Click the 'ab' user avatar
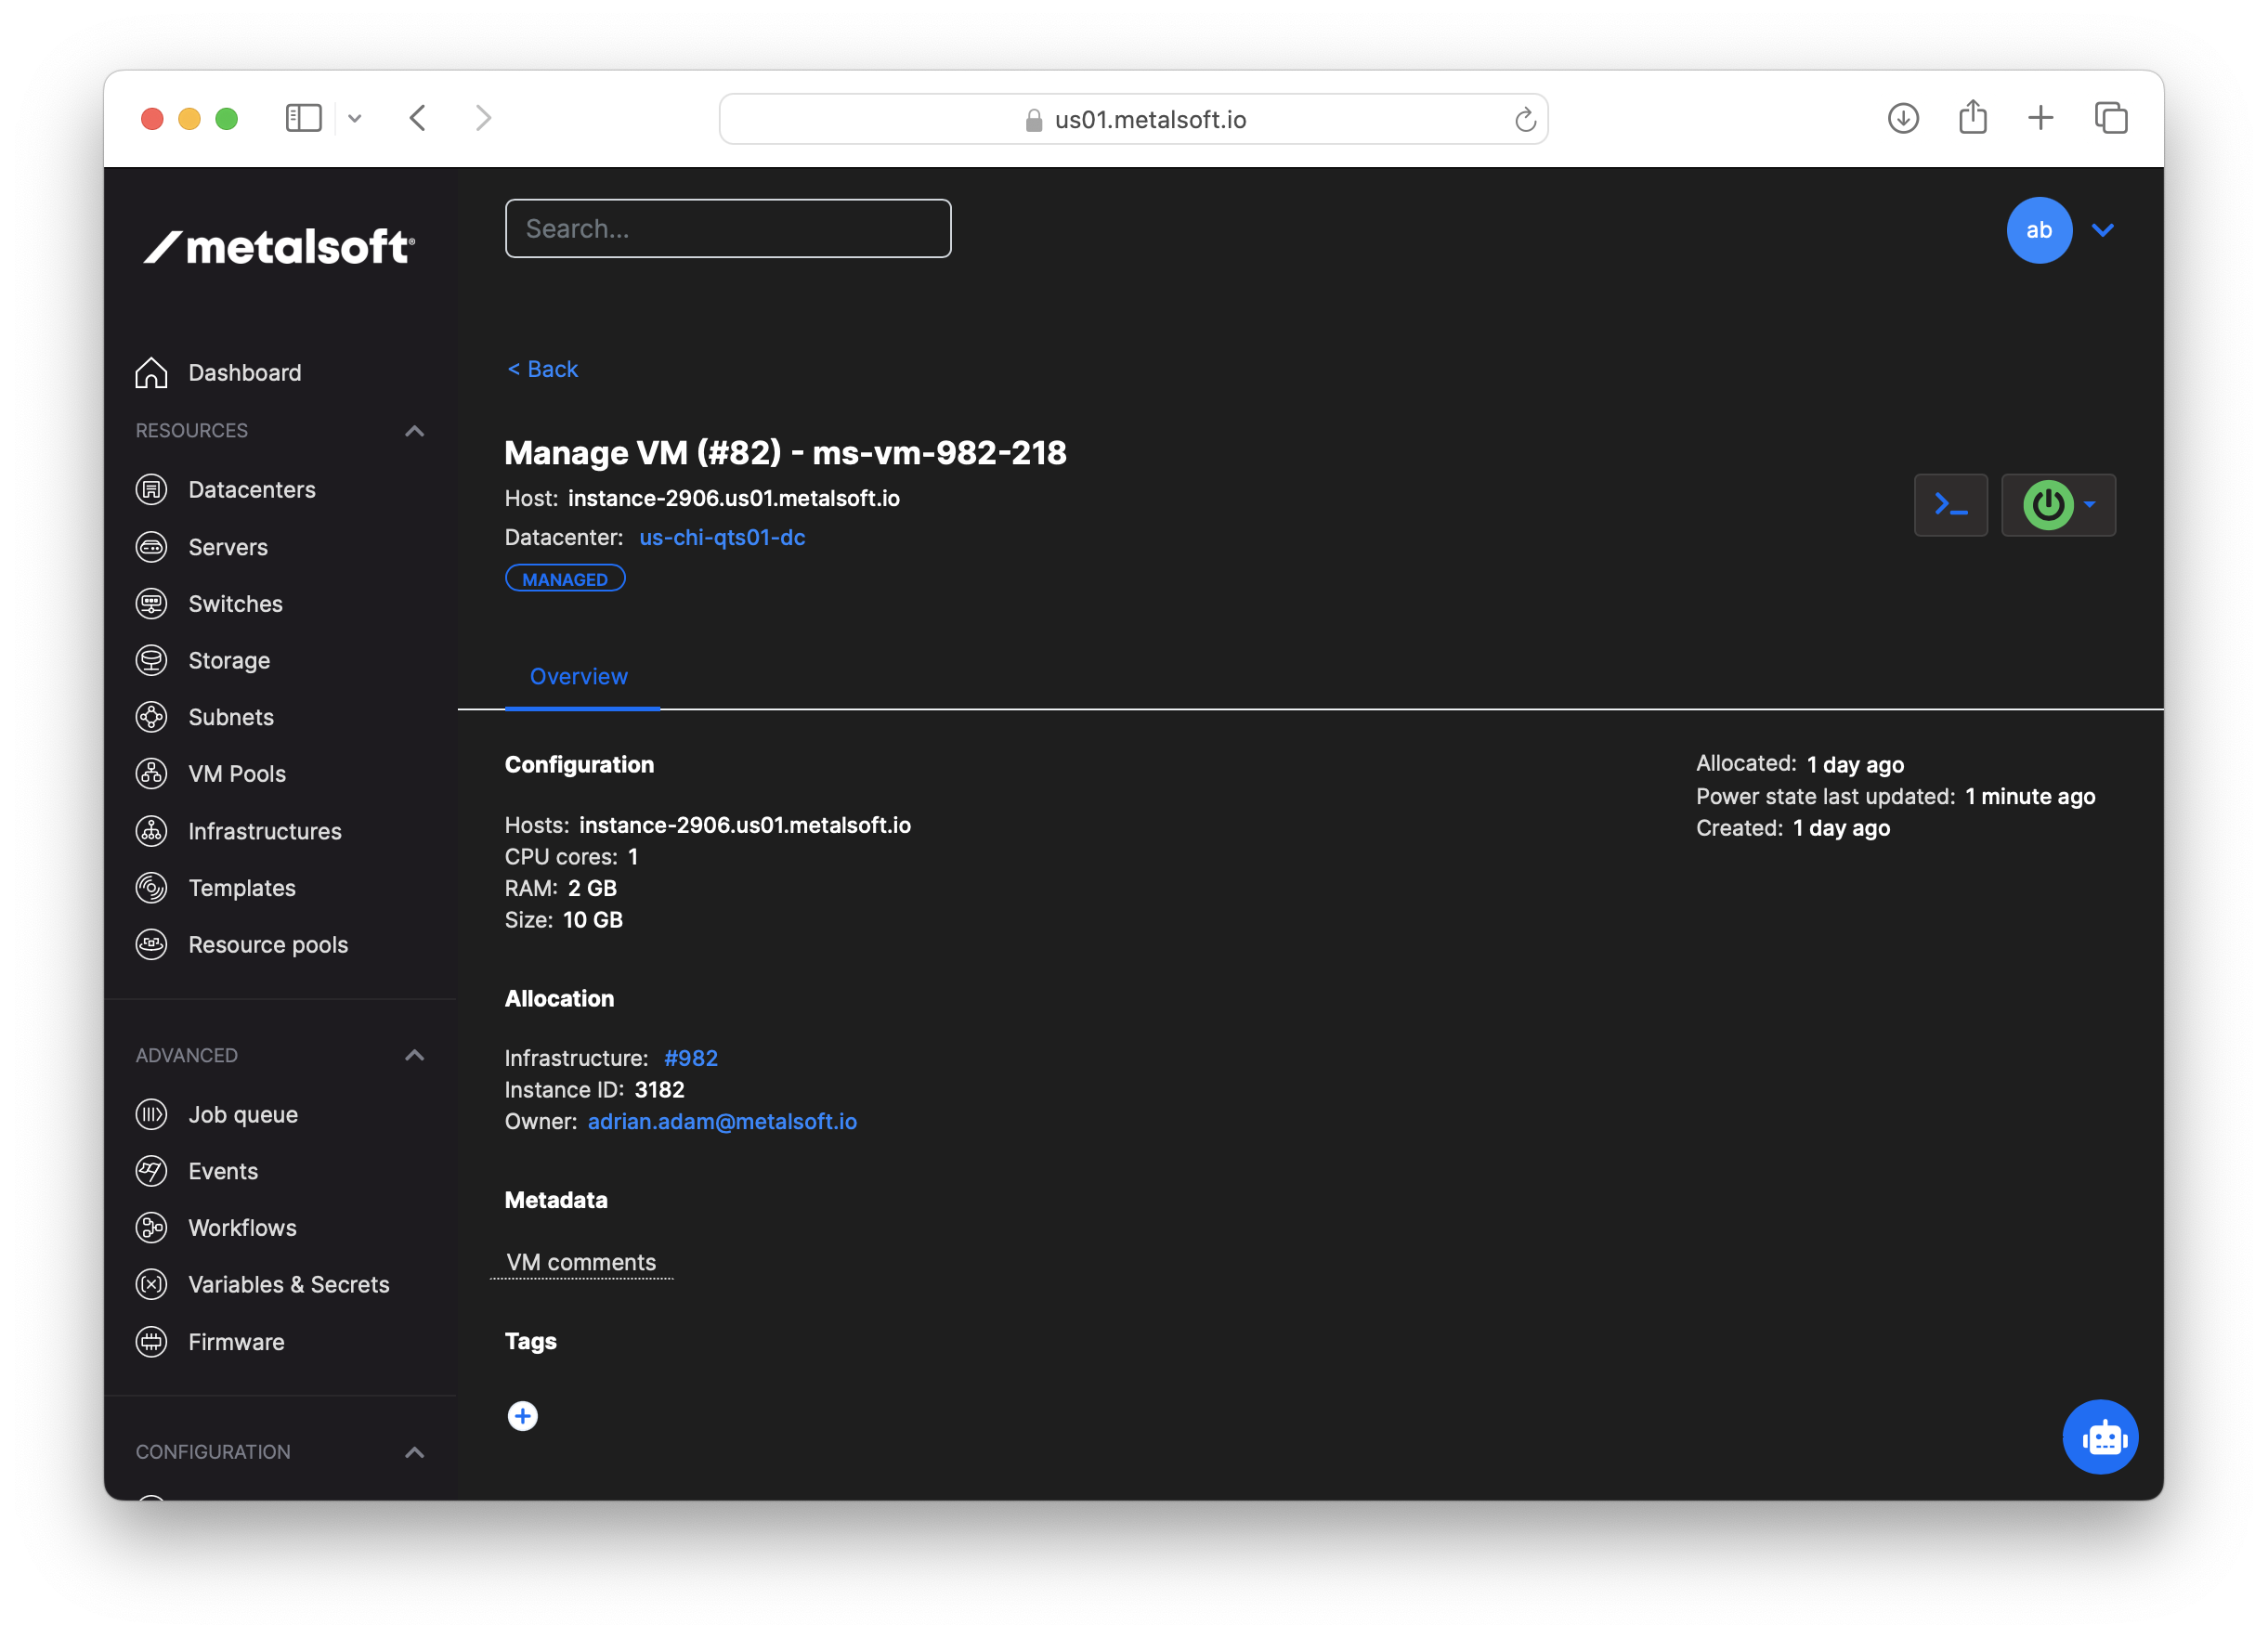This screenshot has height=1638, width=2268. [2039, 230]
